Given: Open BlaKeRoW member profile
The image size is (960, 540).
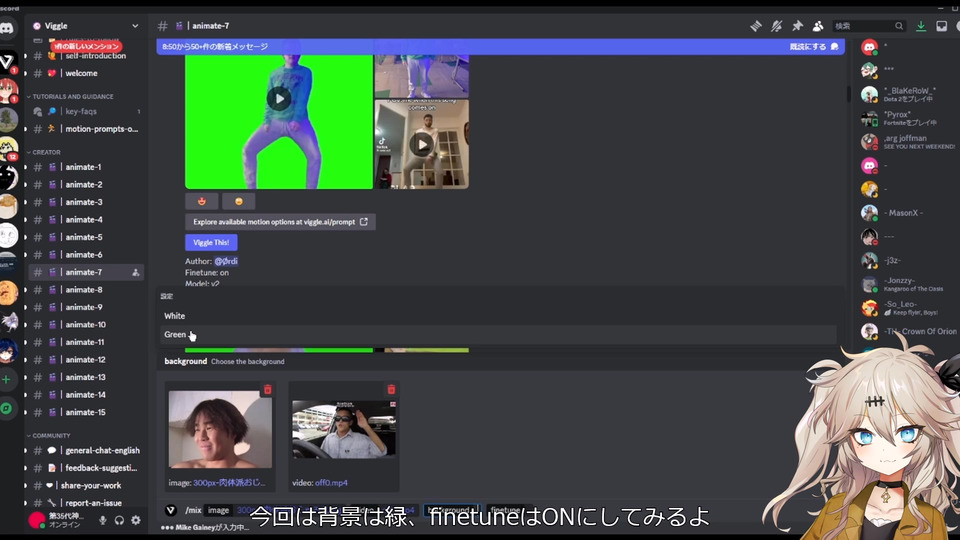Looking at the screenshot, I should point(909,94).
